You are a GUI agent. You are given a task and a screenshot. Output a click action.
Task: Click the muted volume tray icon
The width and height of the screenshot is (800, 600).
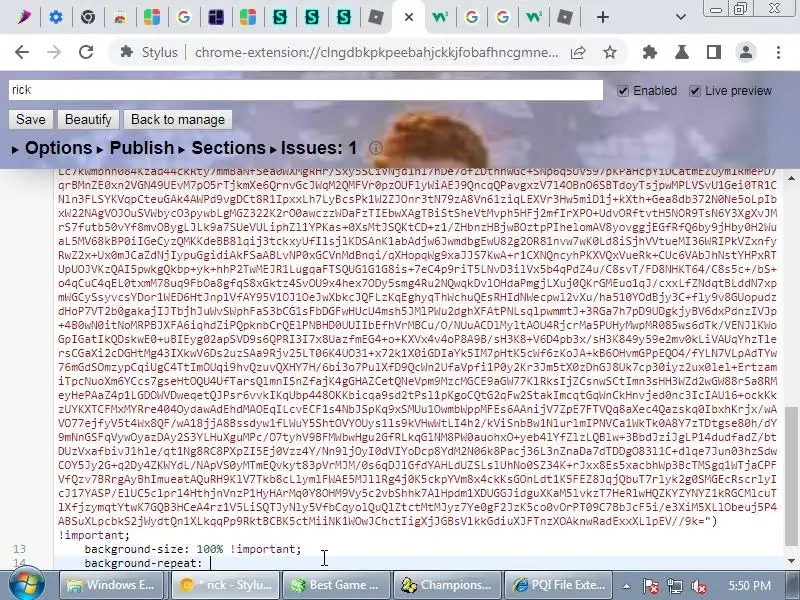698,586
